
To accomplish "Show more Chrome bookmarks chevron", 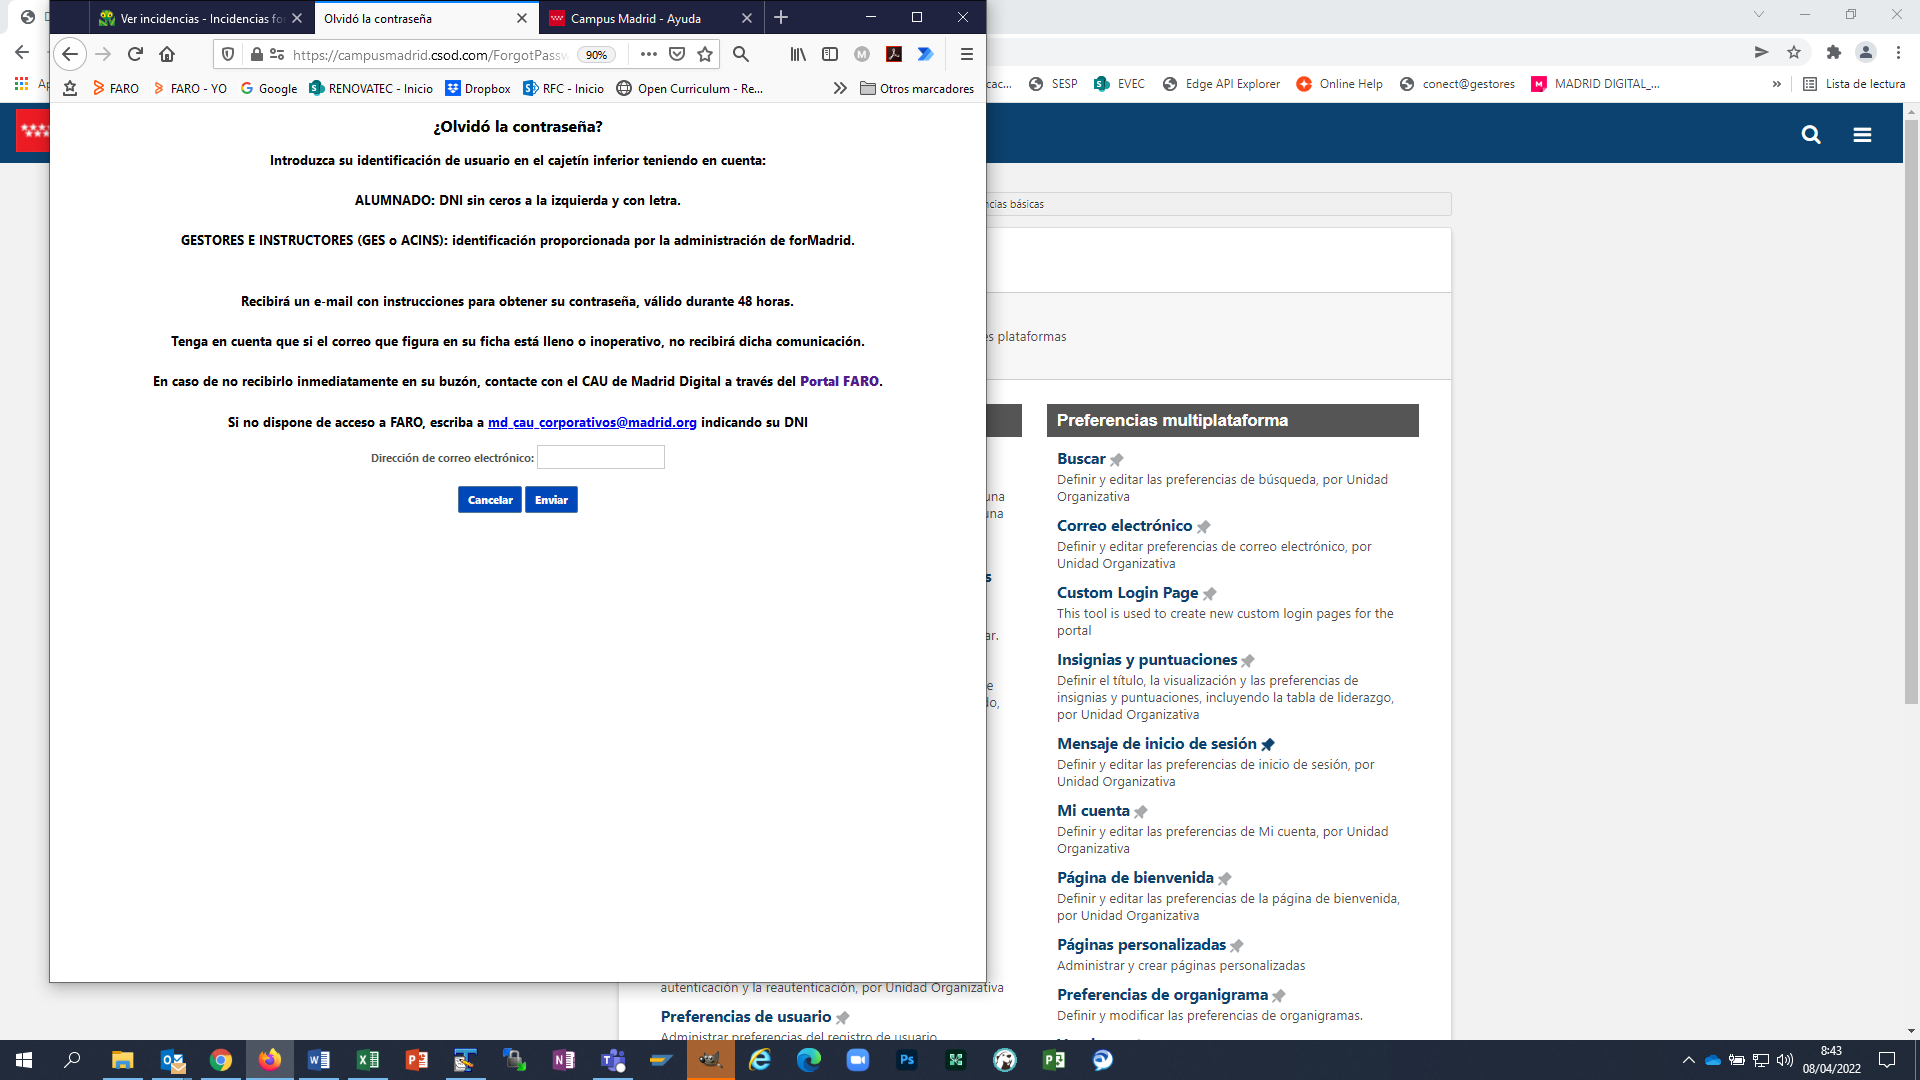I will tap(1777, 84).
